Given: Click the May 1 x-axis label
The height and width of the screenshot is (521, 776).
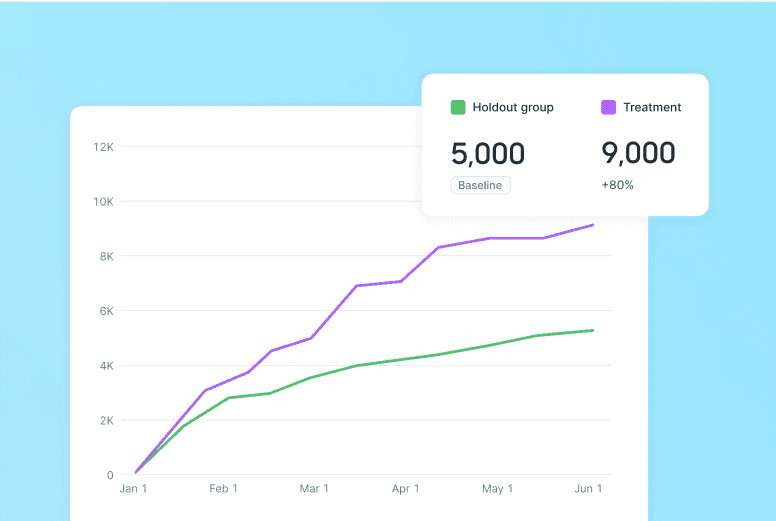Looking at the screenshot, I should pyautogui.click(x=497, y=489).
